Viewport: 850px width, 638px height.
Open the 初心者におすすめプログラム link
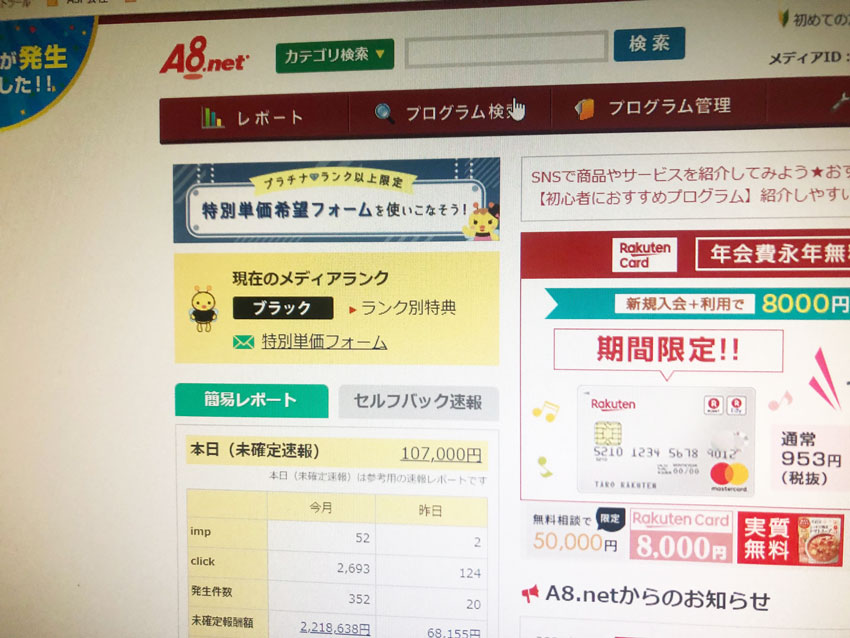(692, 196)
